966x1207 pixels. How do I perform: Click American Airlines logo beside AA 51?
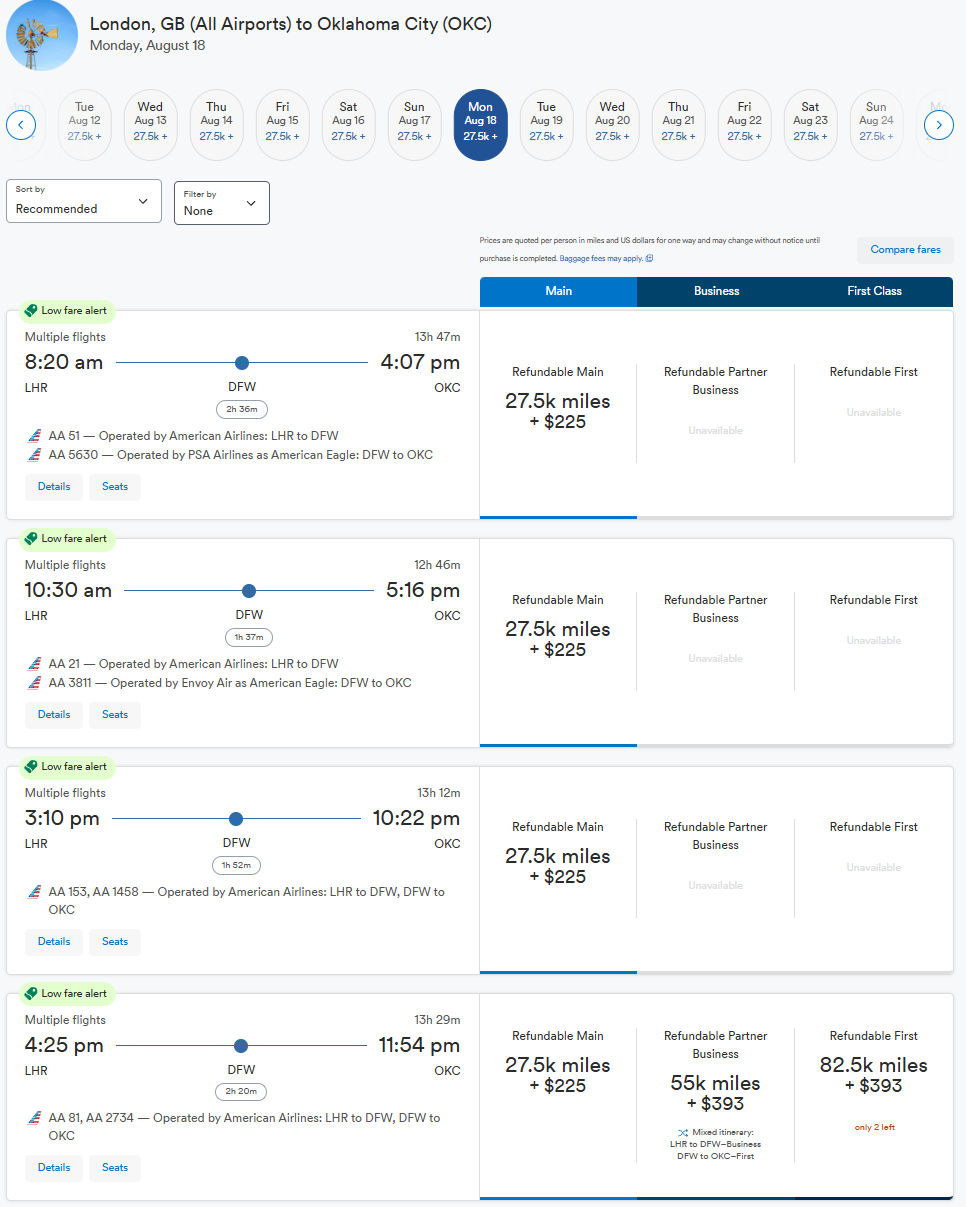pyautogui.click(x=35, y=436)
